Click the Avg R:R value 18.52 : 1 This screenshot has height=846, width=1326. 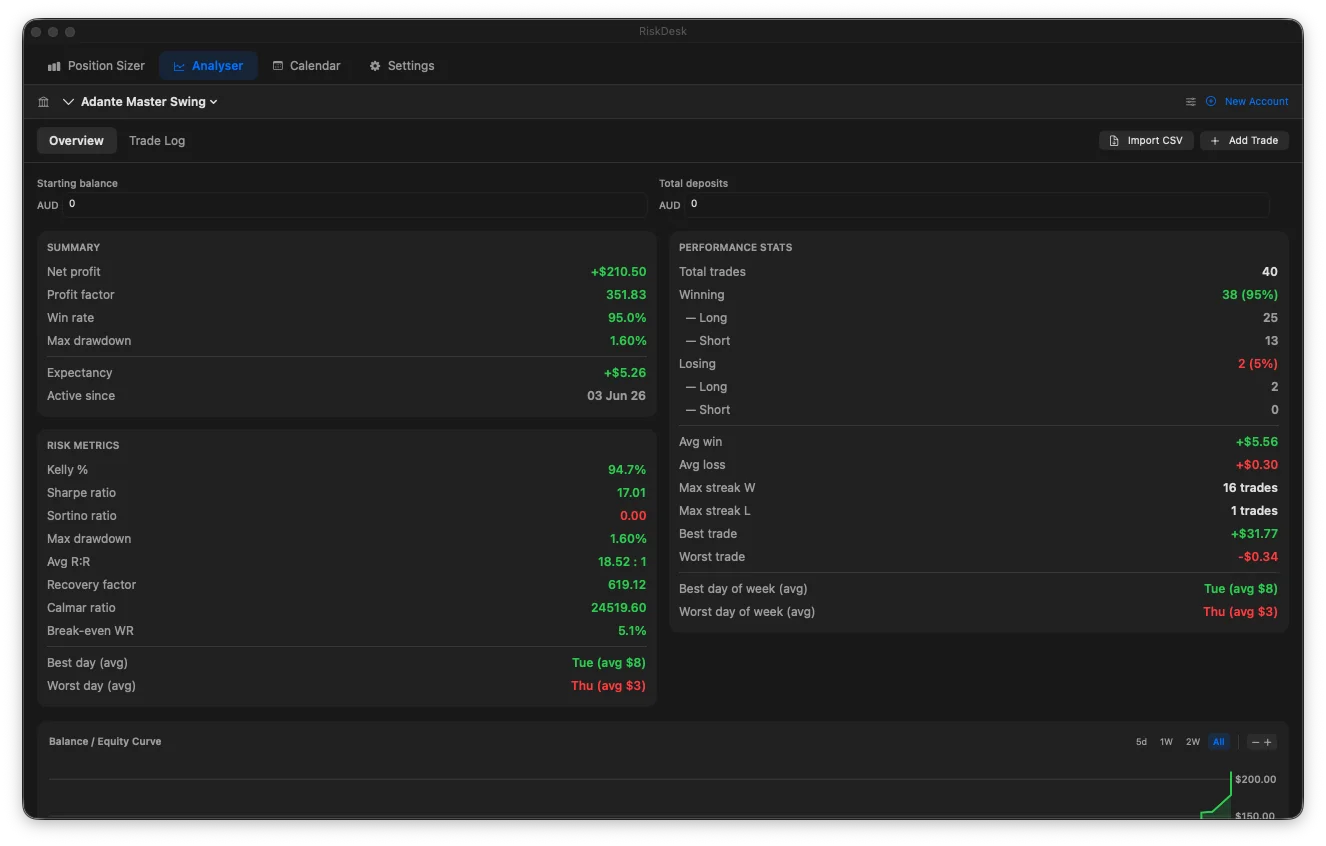(x=622, y=562)
